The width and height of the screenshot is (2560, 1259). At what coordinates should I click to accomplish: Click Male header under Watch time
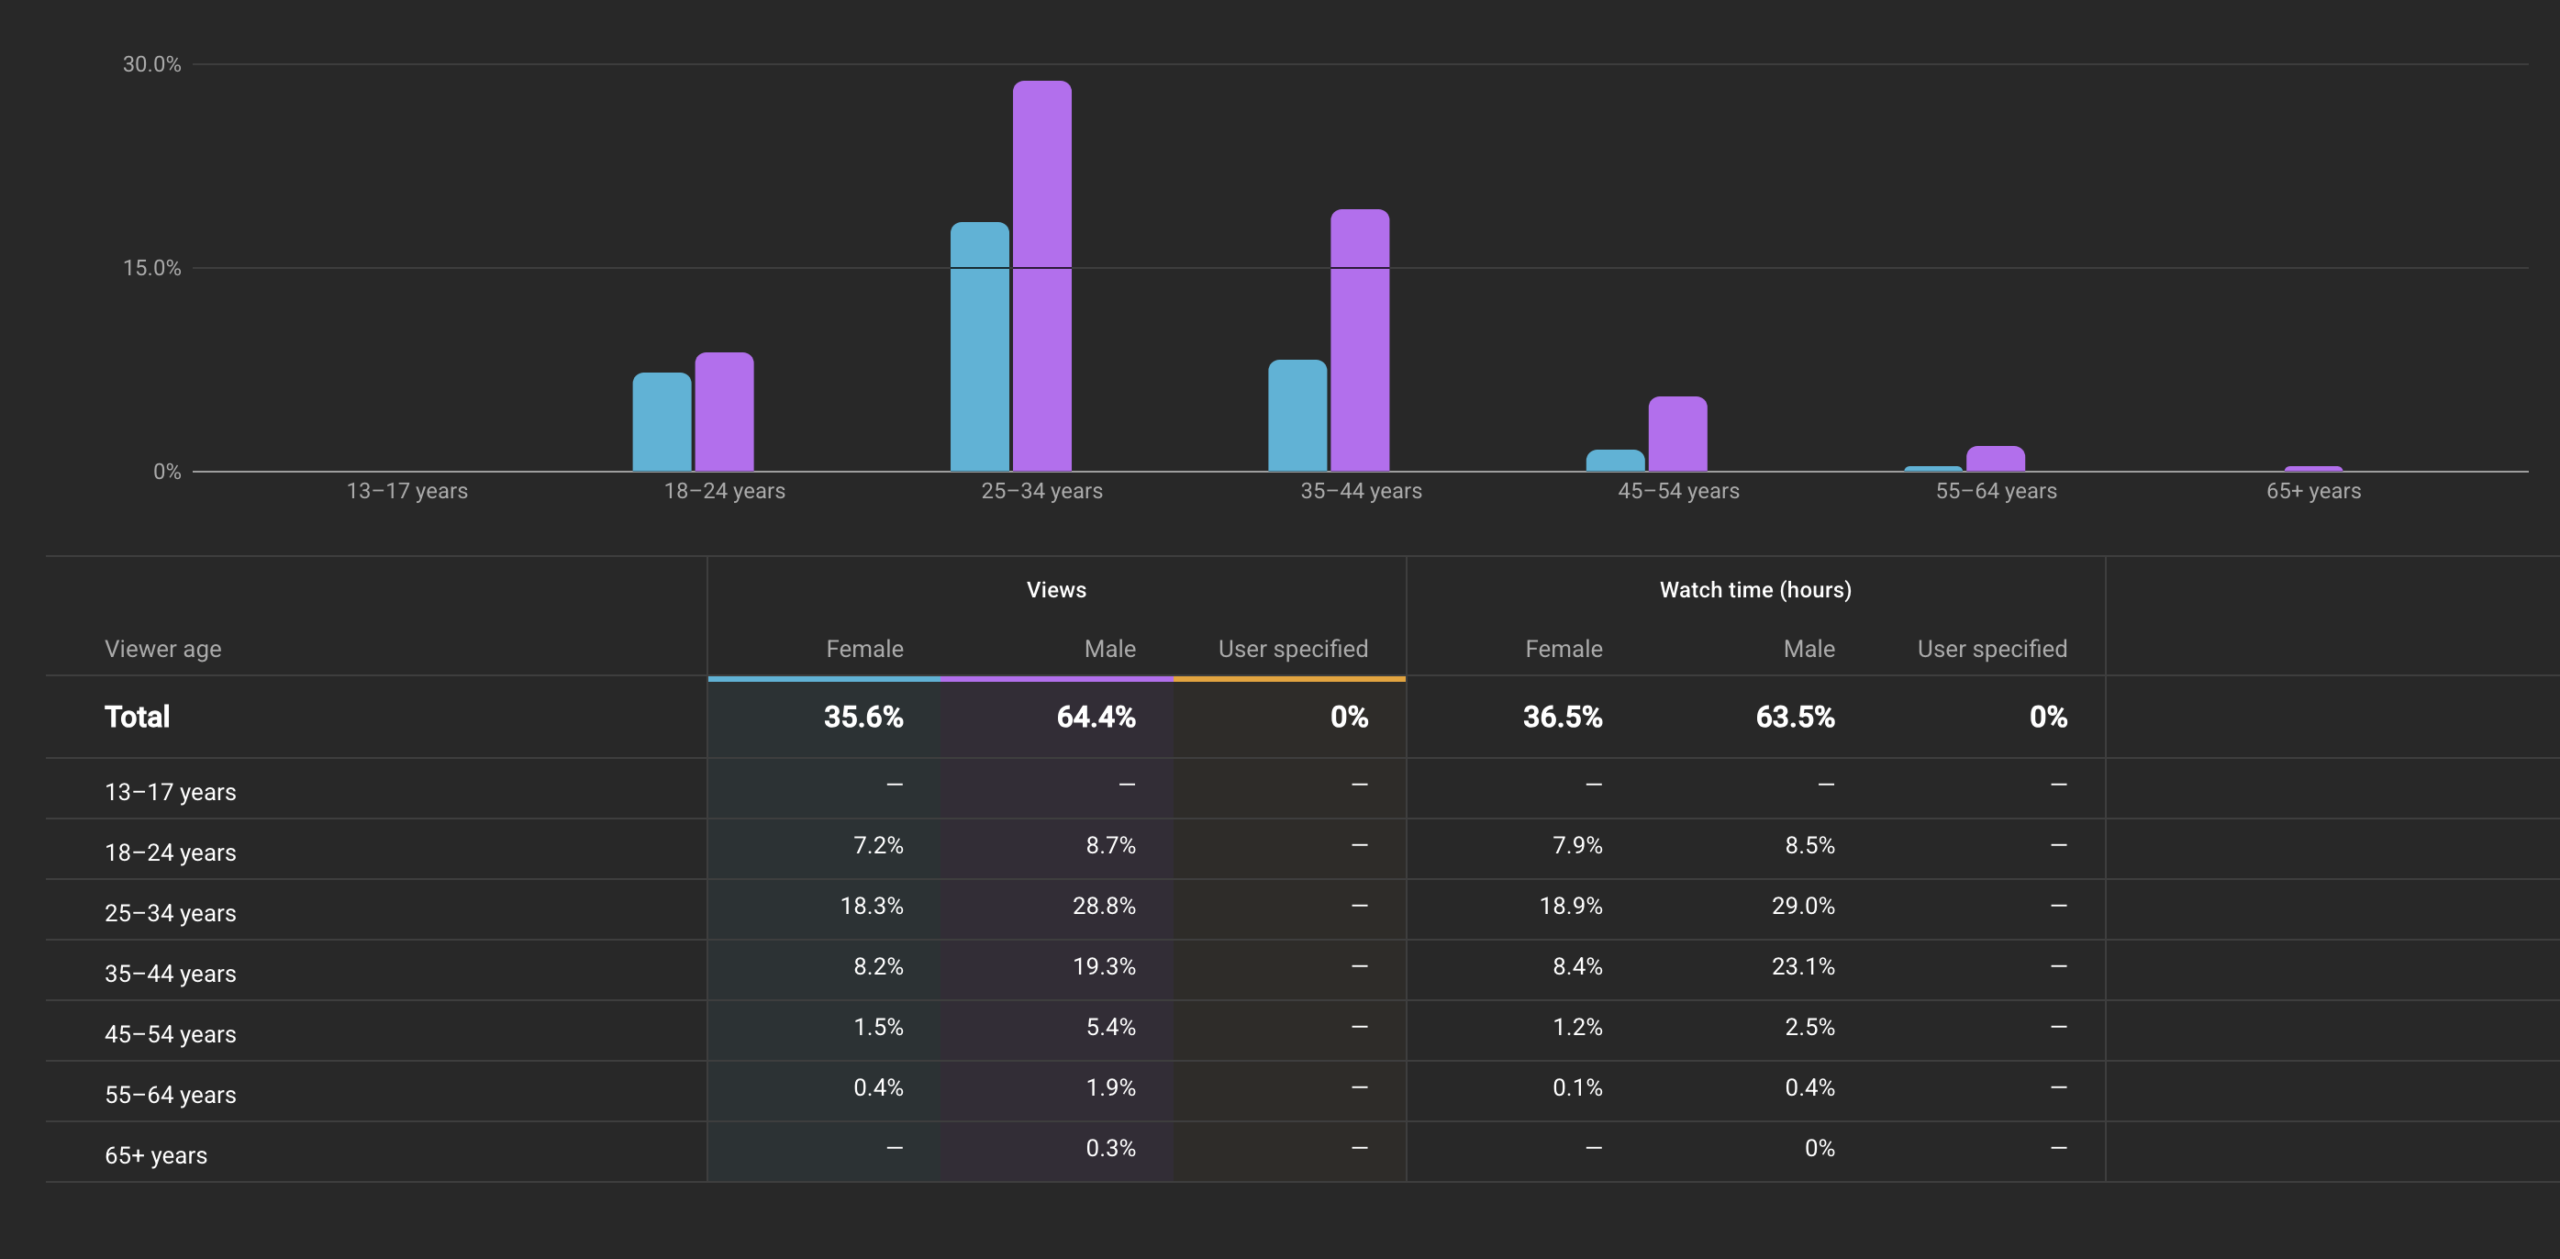point(1808,649)
